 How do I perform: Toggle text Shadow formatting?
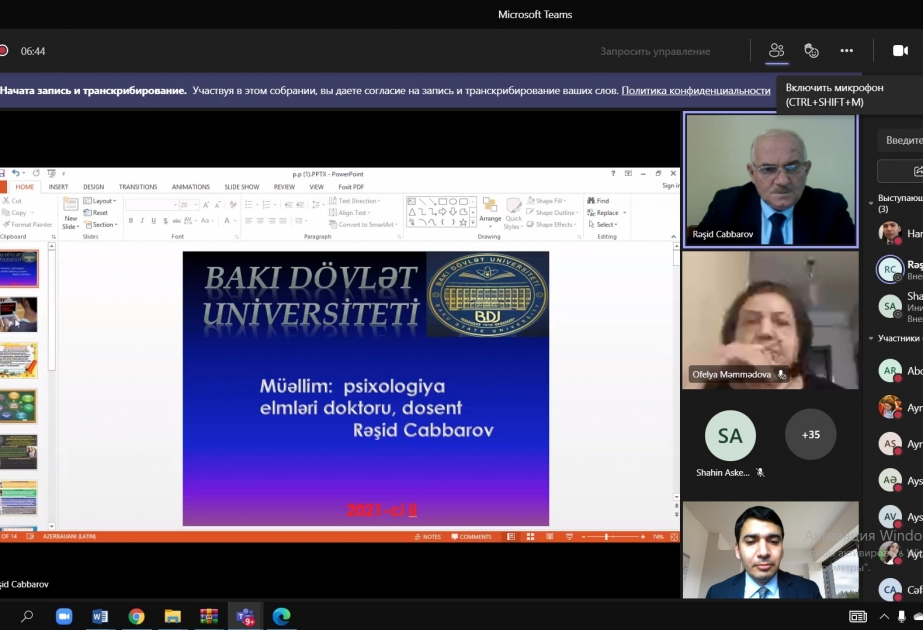[x=165, y=221]
